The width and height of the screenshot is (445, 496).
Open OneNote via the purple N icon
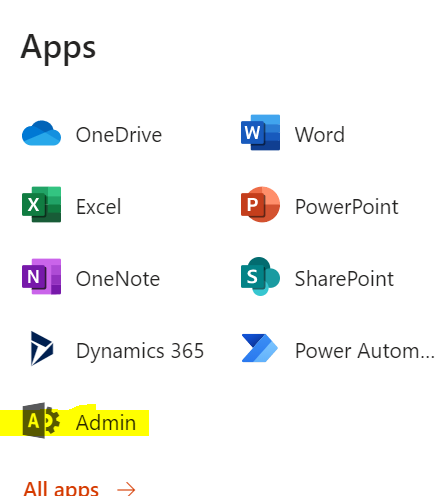41,276
